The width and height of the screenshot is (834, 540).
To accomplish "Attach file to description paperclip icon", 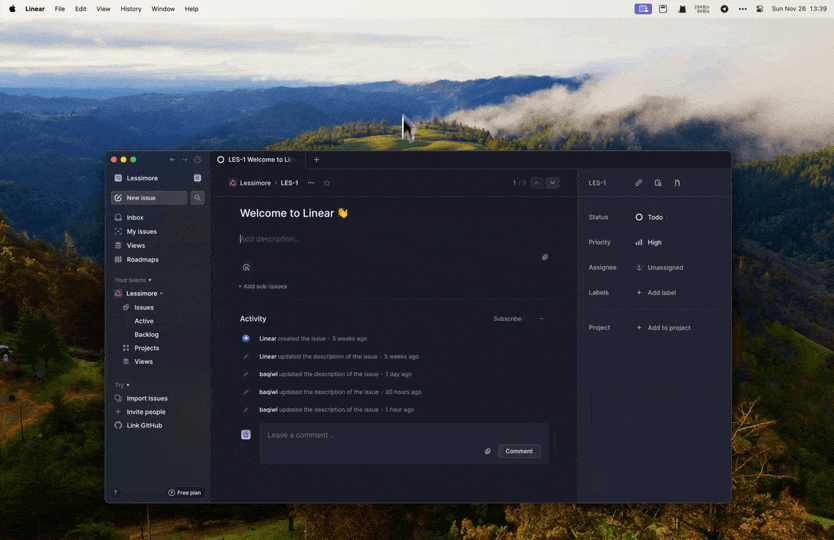I will tap(545, 257).
